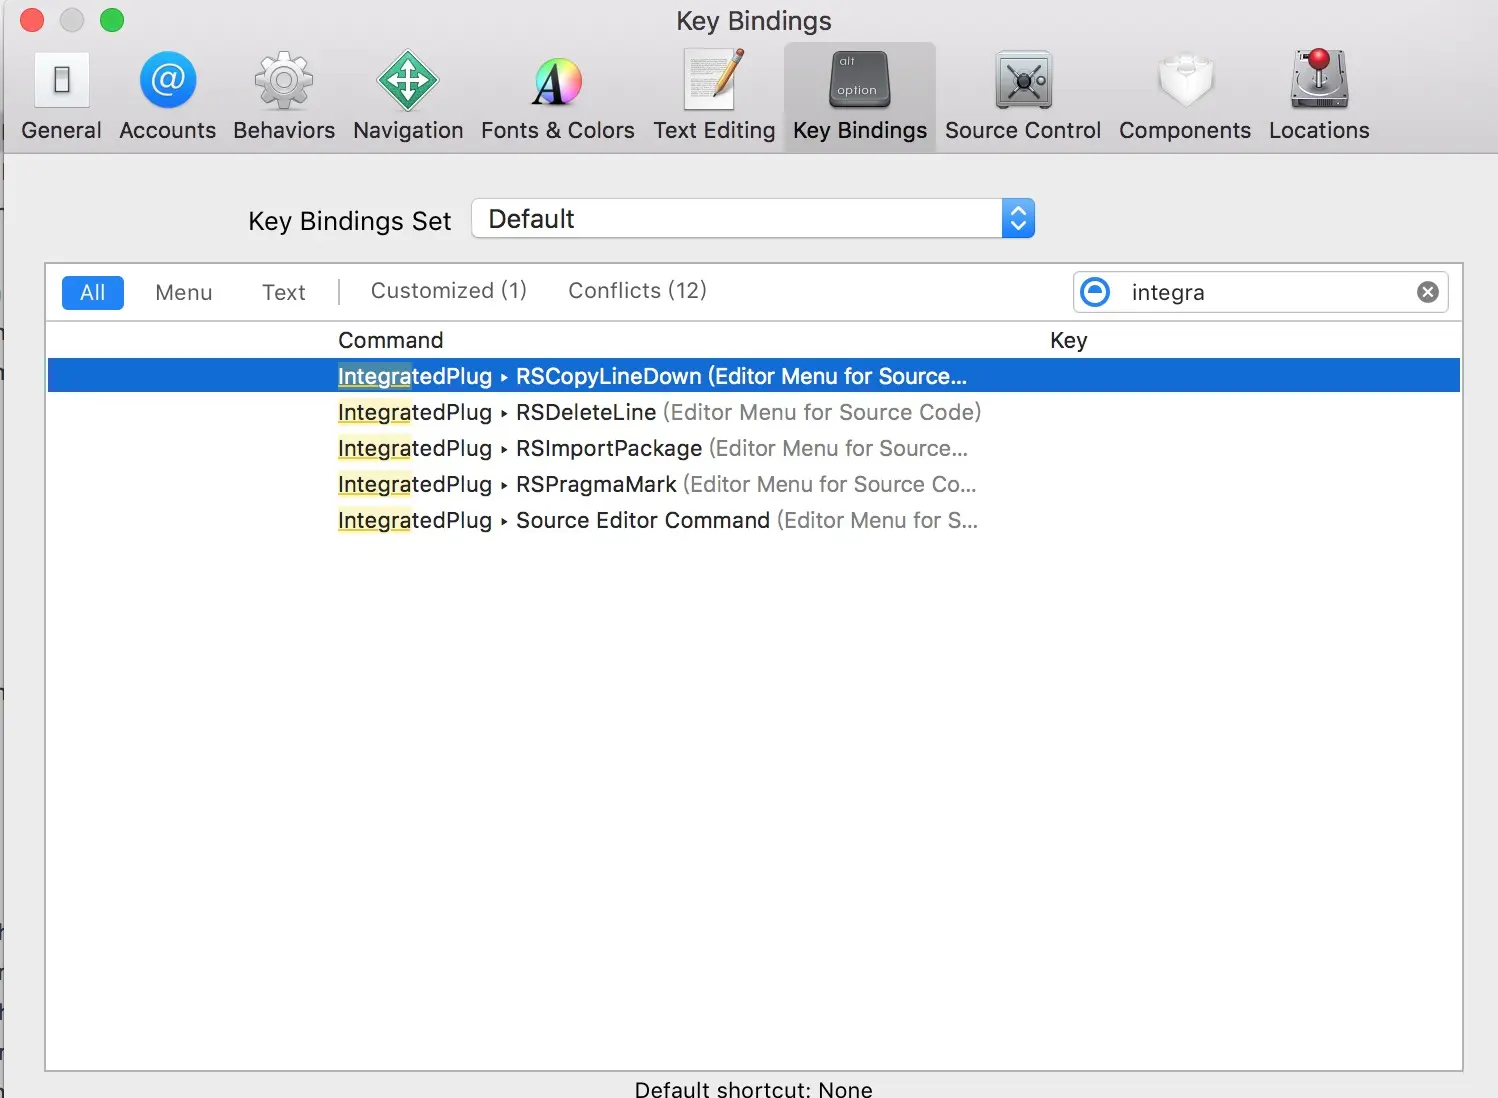Open the Key Bindings Set dropdown
Screen dimensions: 1498x1098
pyautogui.click(x=753, y=219)
